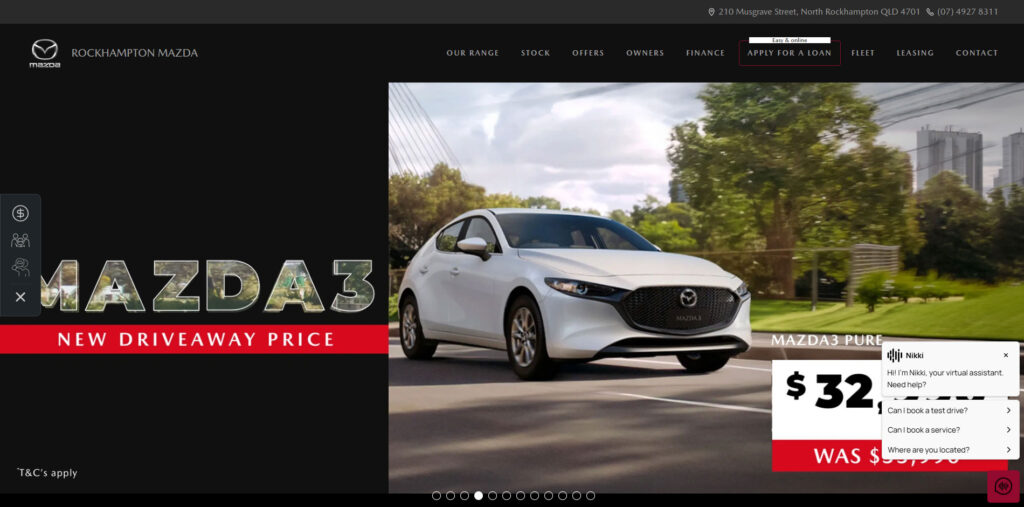Close the side panel with the X icon
Viewport: 1024px width, 507px height.
click(x=20, y=297)
